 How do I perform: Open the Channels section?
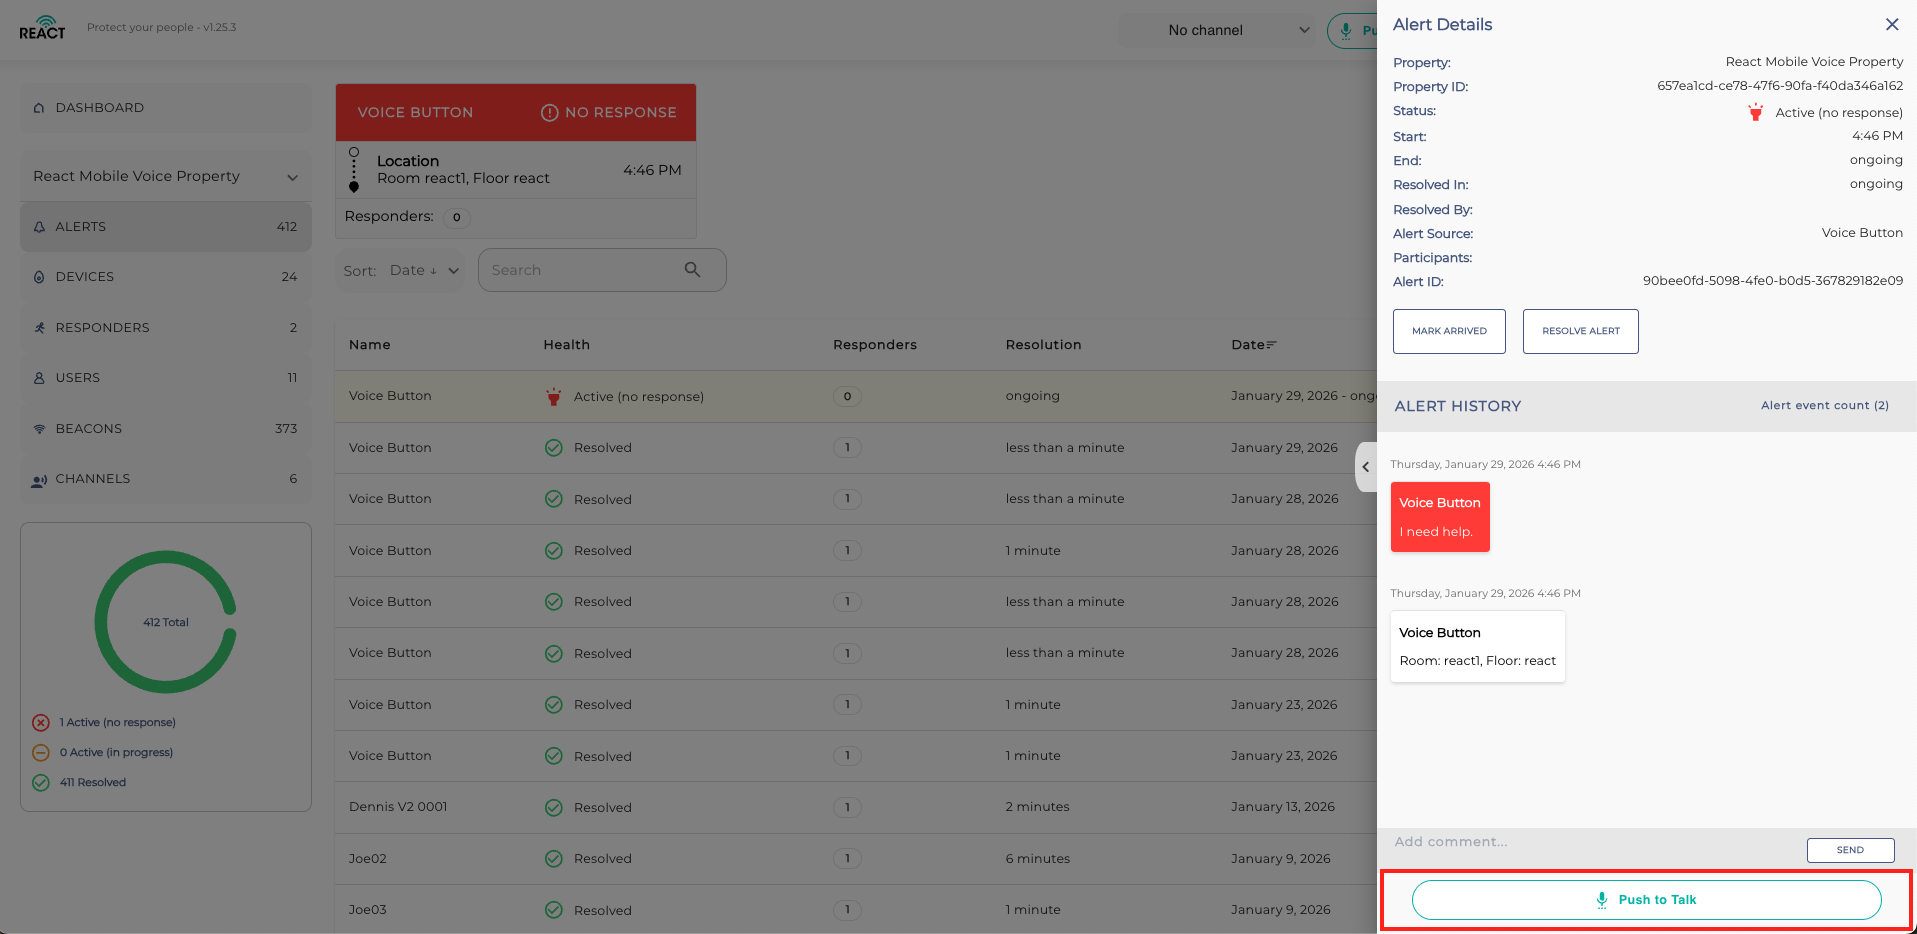tap(166, 479)
